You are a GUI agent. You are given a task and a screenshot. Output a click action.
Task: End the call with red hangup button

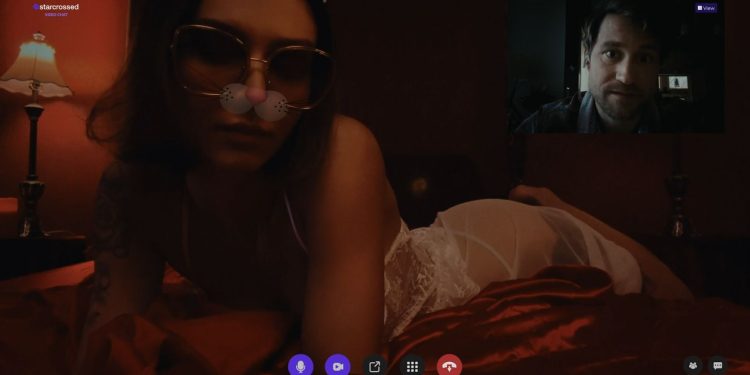point(450,366)
